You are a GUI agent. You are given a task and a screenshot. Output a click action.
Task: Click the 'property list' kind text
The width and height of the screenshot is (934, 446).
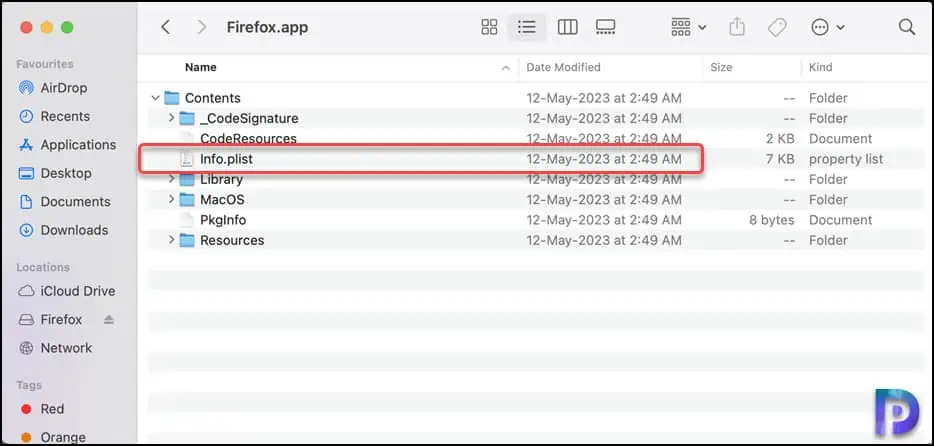(846, 160)
